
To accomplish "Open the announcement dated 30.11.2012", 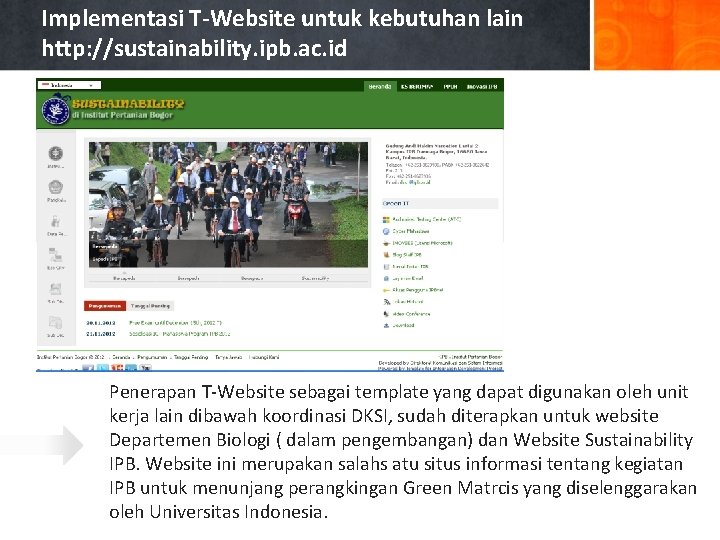I will coord(175,323).
